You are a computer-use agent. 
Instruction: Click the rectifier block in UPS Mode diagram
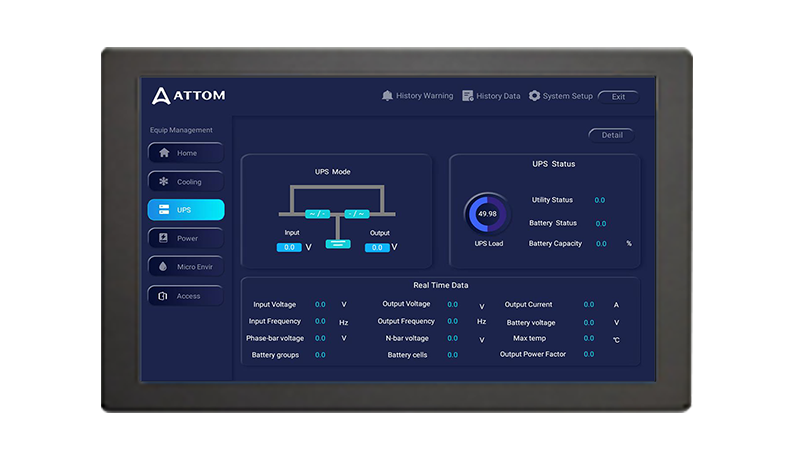point(318,213)
